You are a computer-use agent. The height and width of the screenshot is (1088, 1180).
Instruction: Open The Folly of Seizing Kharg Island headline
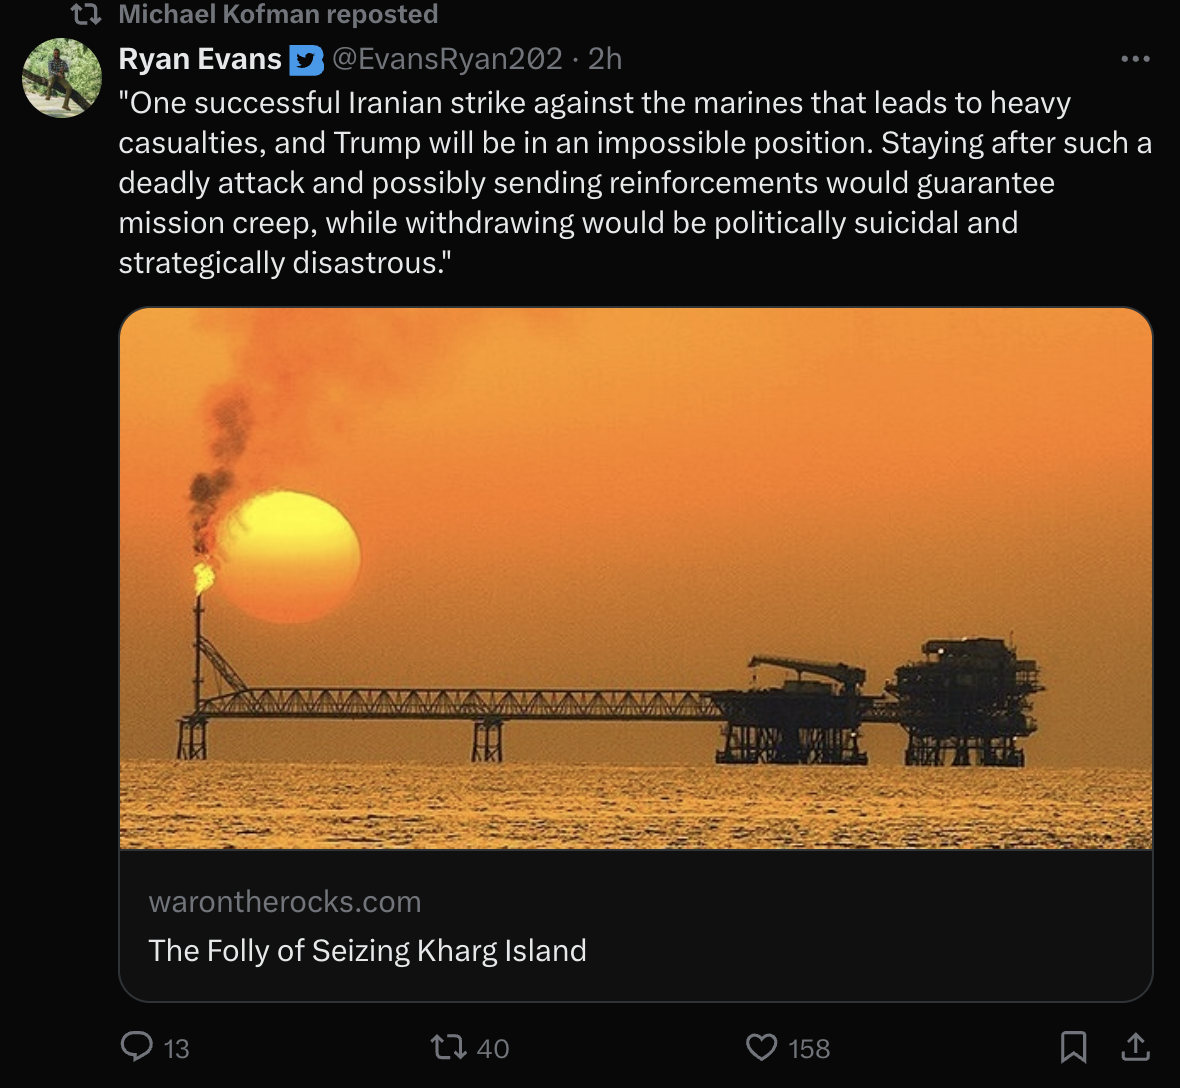[x=367, y=950]
